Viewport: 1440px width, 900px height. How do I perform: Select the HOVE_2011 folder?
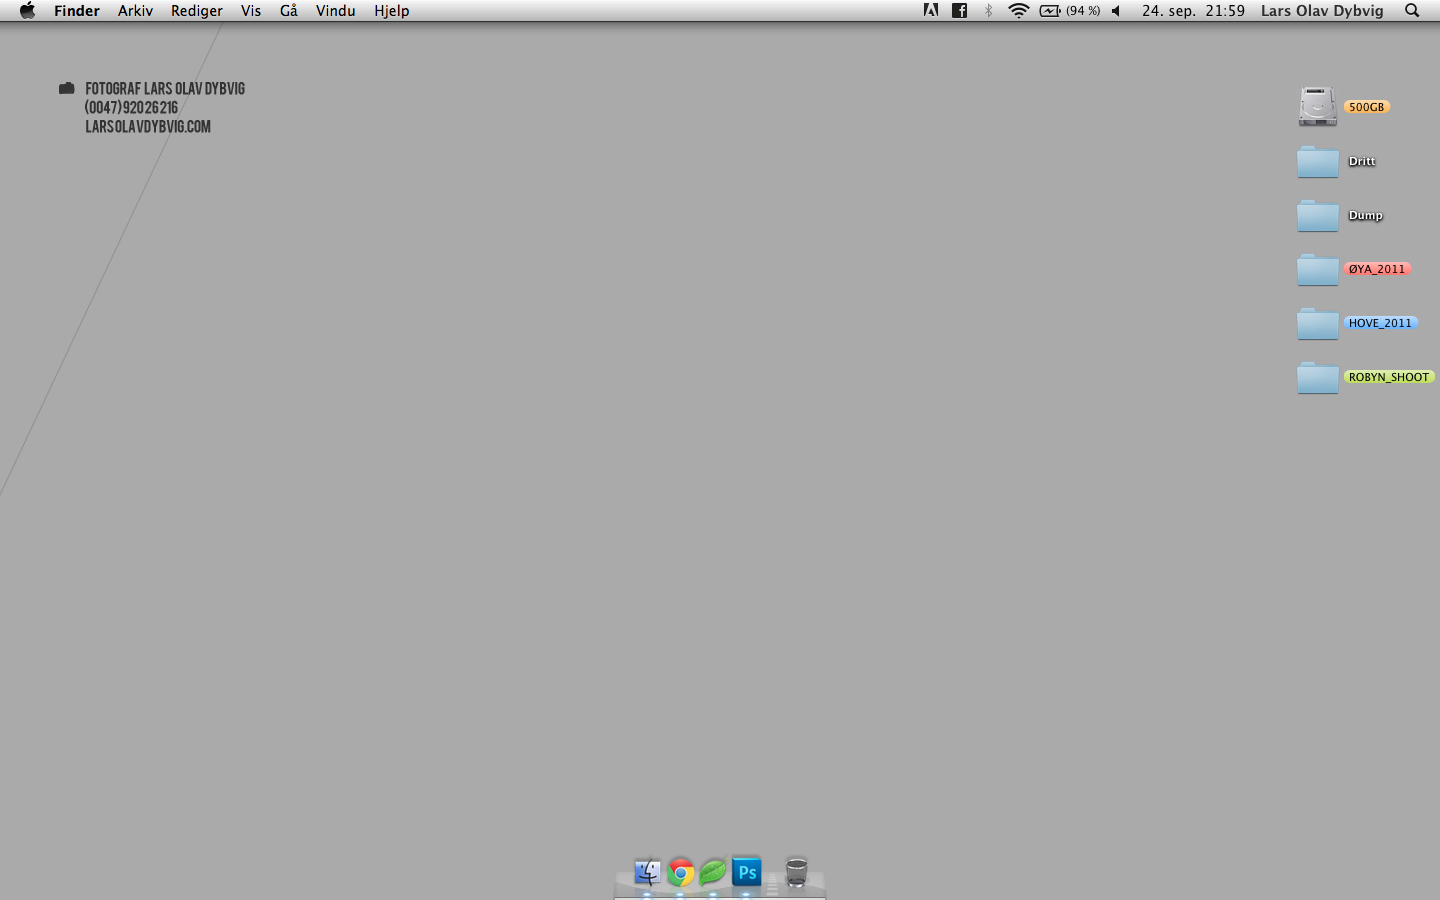1318,323
